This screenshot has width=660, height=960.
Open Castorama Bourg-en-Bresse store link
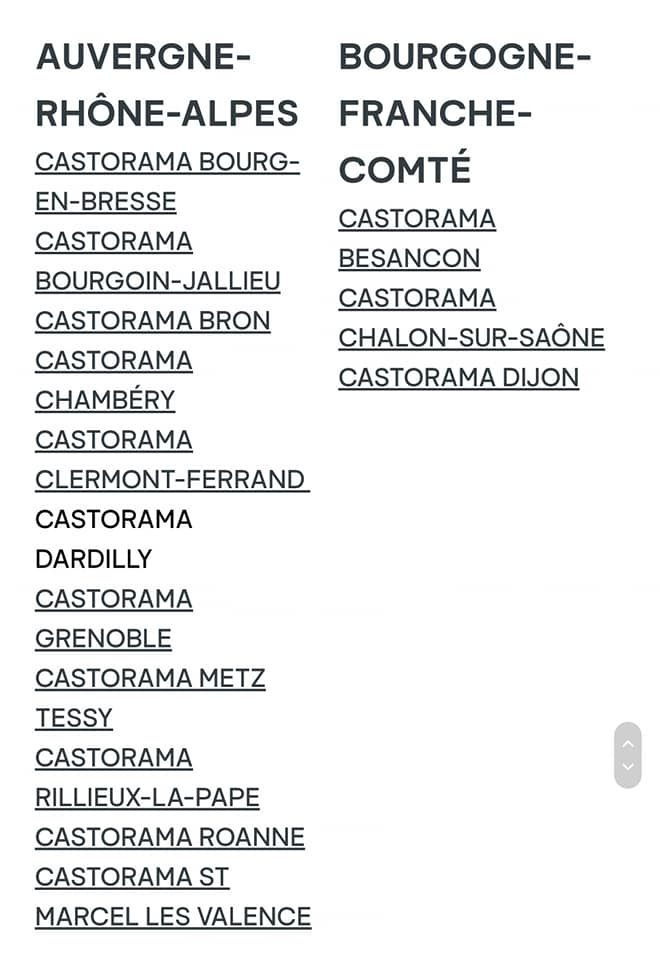coord(167,182)
